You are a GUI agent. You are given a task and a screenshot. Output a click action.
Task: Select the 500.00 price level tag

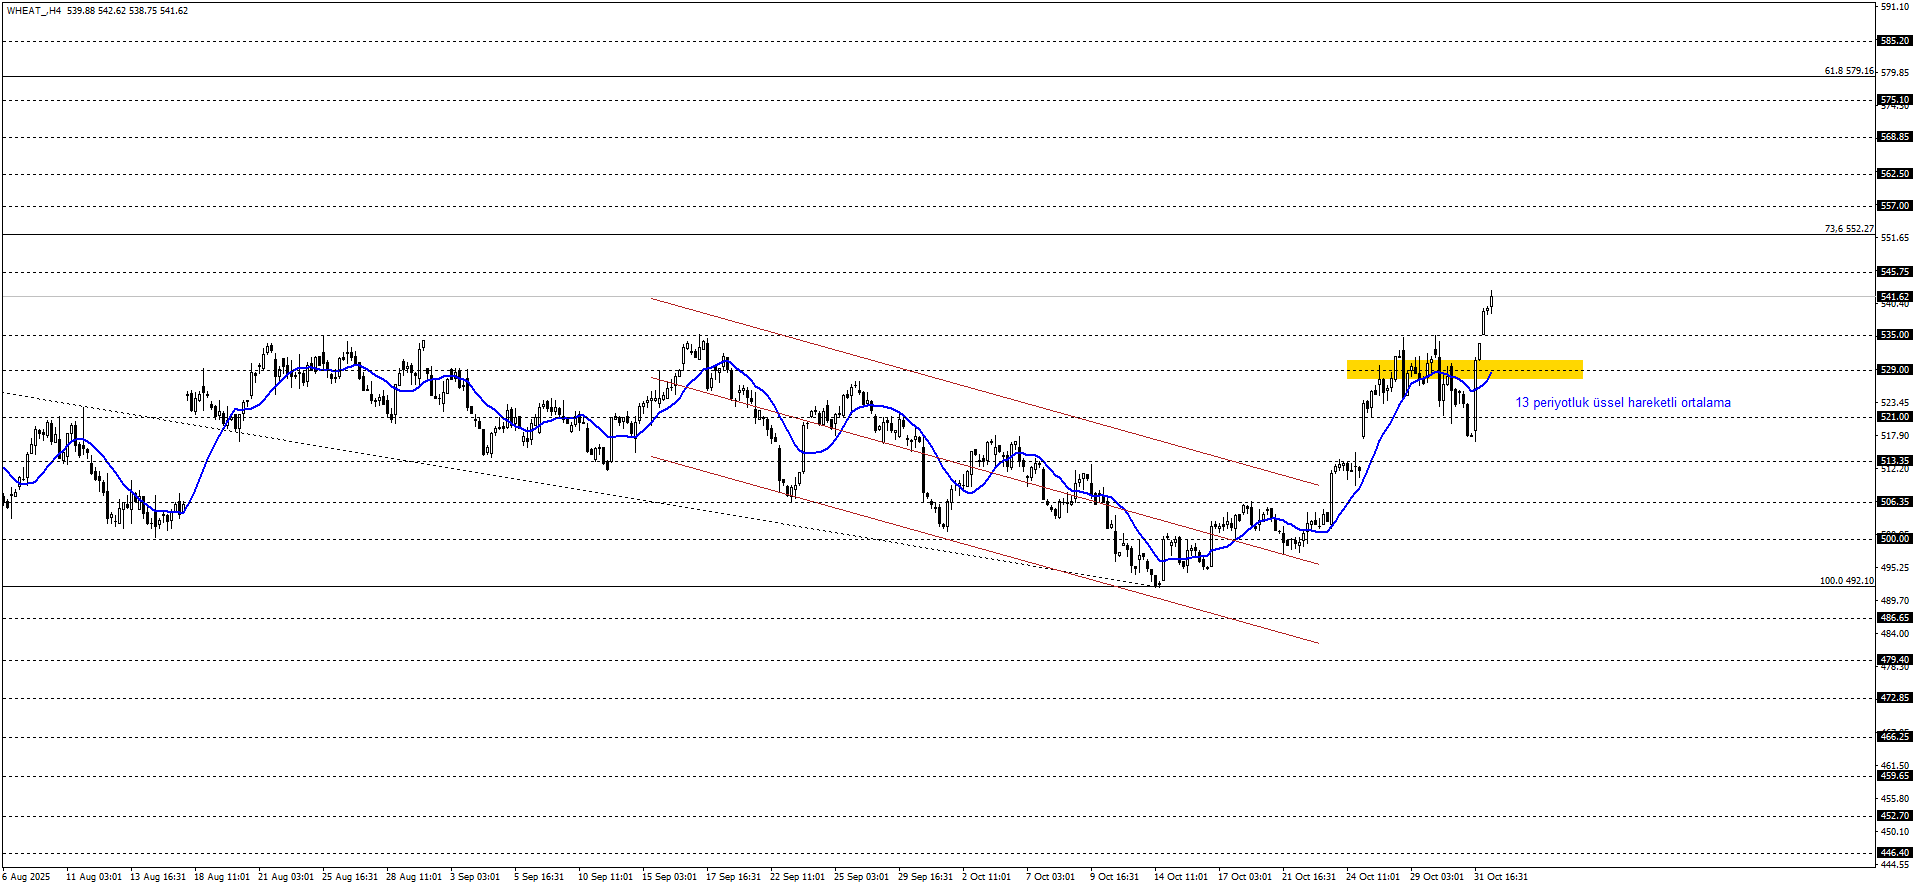point(1894,539)
